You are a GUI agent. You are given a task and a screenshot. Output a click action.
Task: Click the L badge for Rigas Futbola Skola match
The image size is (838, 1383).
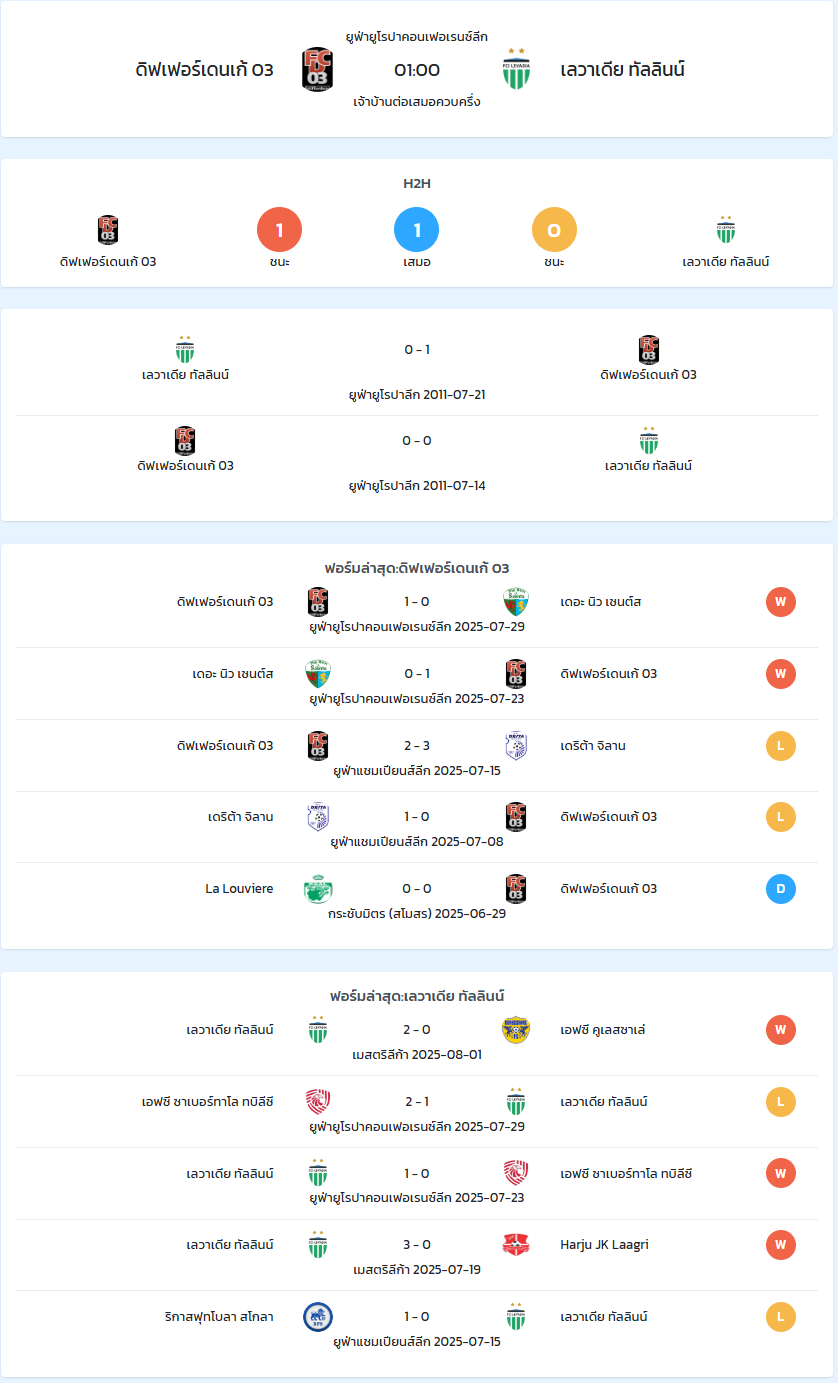pos(781,1317)
